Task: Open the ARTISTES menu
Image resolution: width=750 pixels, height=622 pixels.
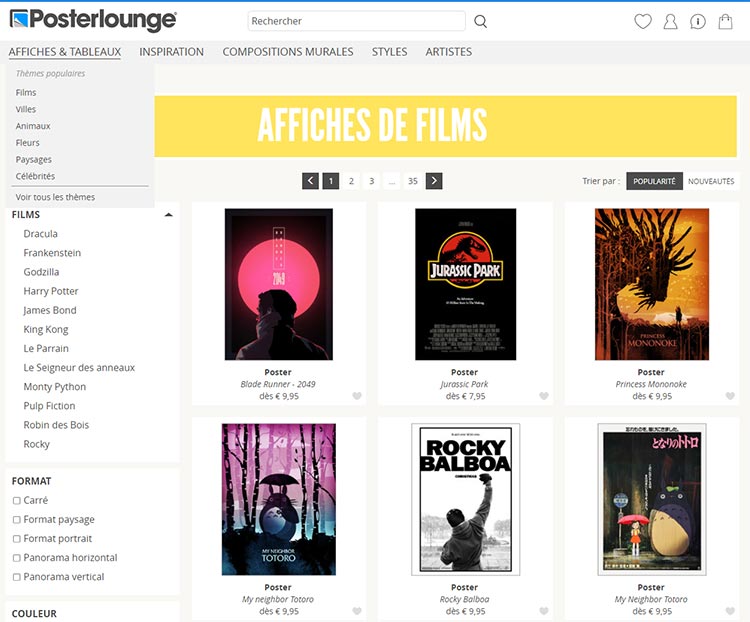Action: (x=449, y=52)
